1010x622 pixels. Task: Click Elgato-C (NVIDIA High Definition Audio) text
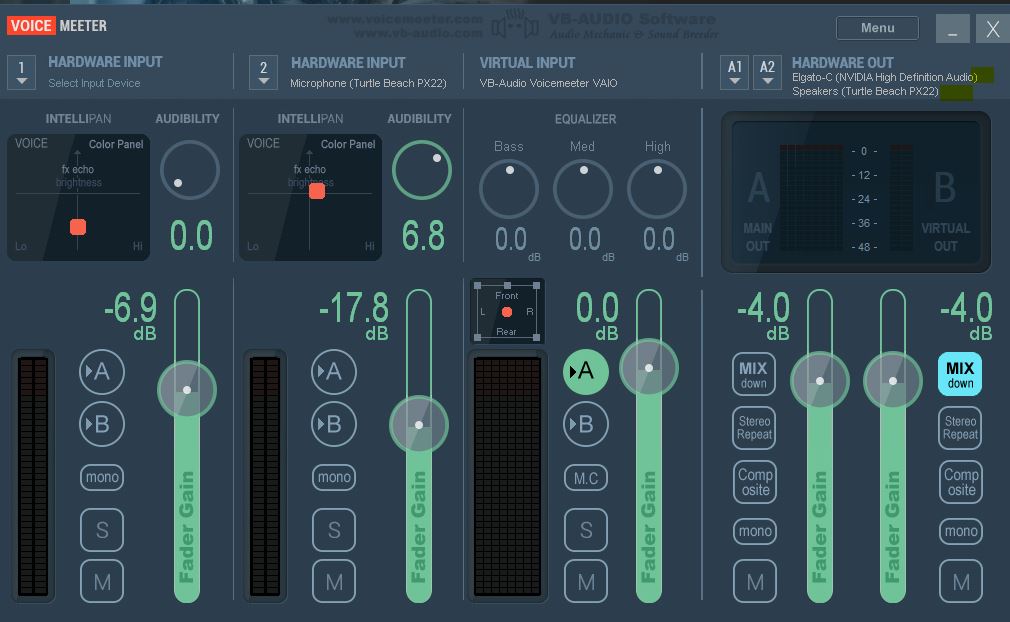coord(884,77)
